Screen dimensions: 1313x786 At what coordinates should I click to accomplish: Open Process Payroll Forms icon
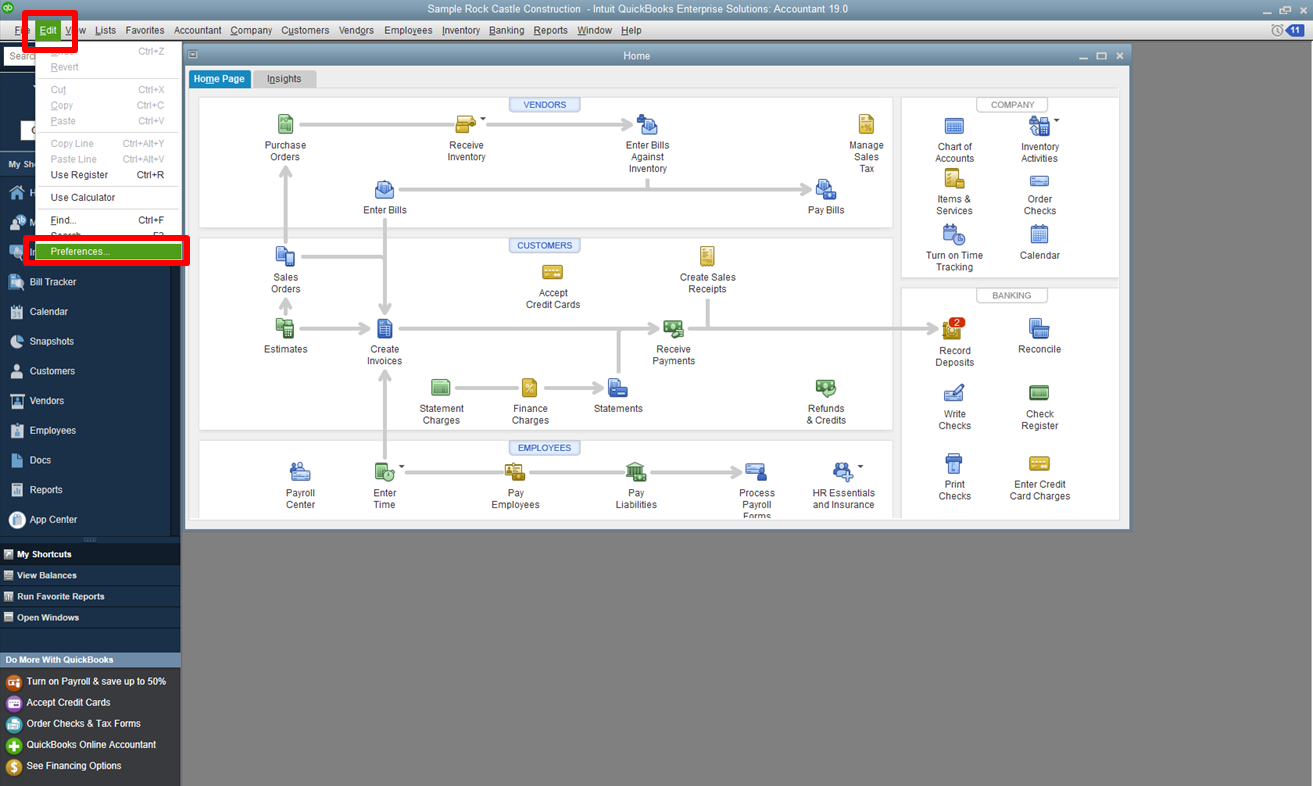[756, 472]
